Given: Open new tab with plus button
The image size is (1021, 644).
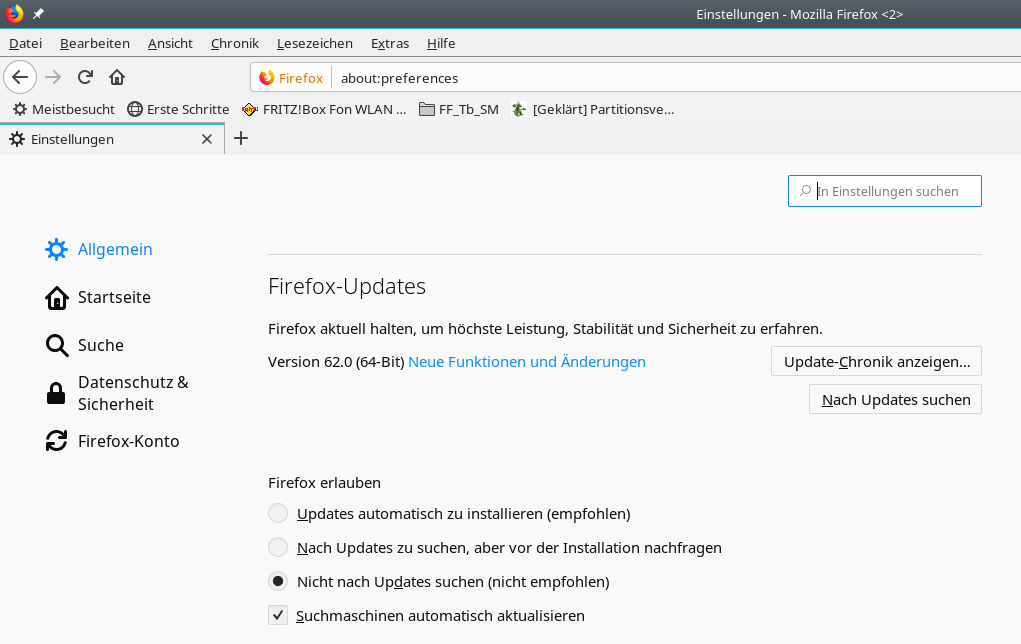Looking at the screenshot, I should tap(241, 139).
